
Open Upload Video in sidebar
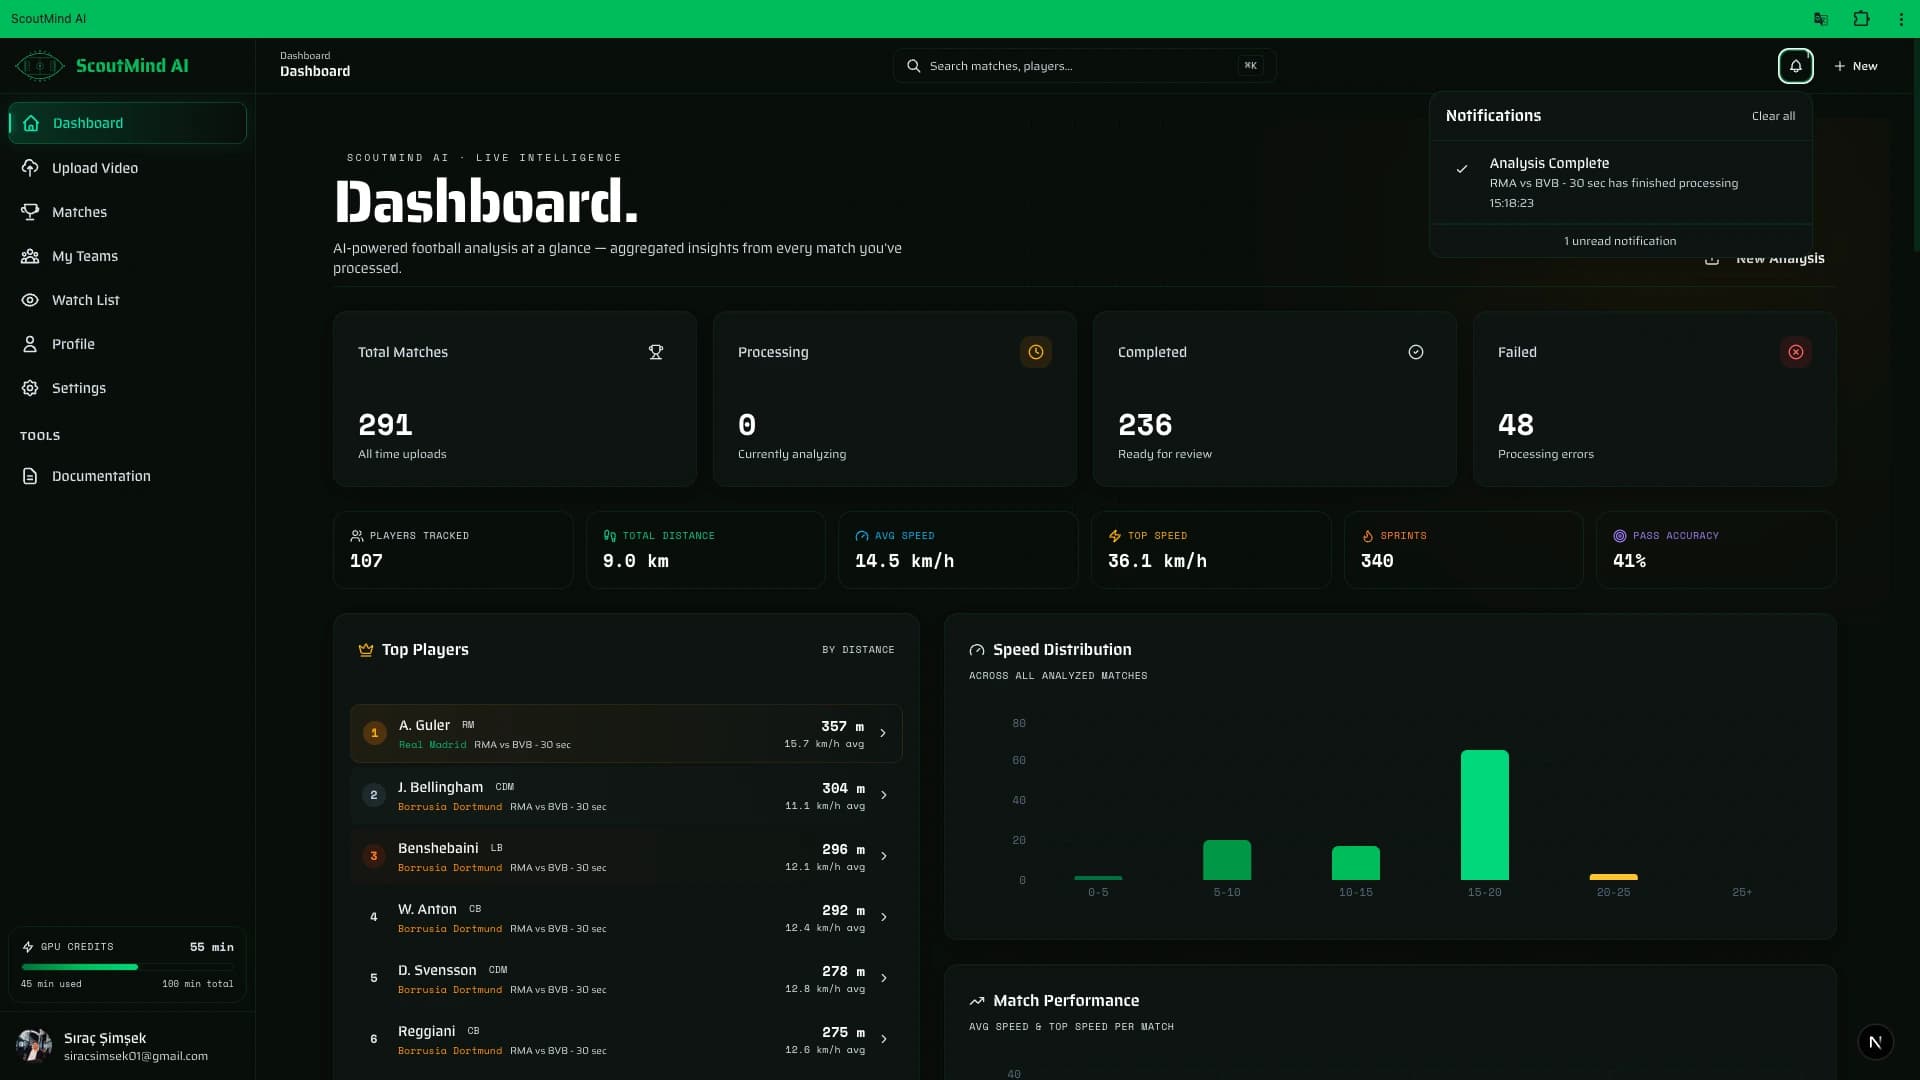(x=127, y=168)
